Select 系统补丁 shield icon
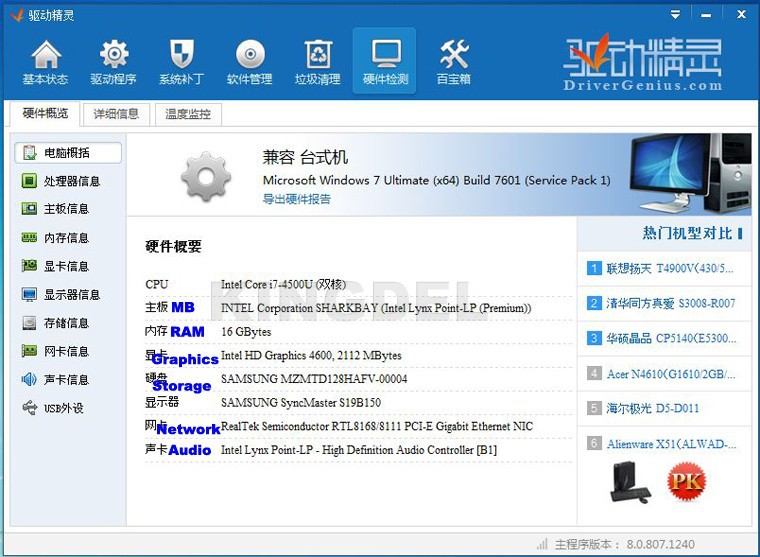The height and width of the screenshot is (557, 760). (x=181, y=61)
